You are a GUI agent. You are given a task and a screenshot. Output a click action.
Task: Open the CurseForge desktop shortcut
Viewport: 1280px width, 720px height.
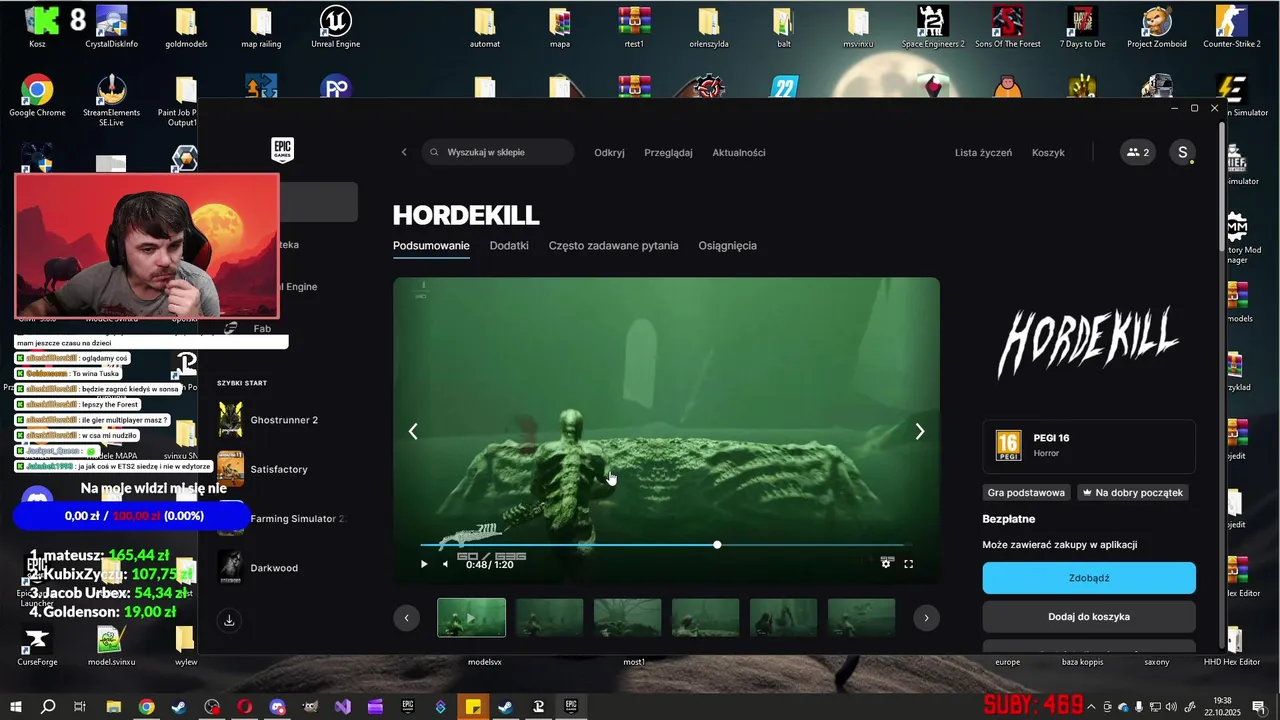point(37,645)
